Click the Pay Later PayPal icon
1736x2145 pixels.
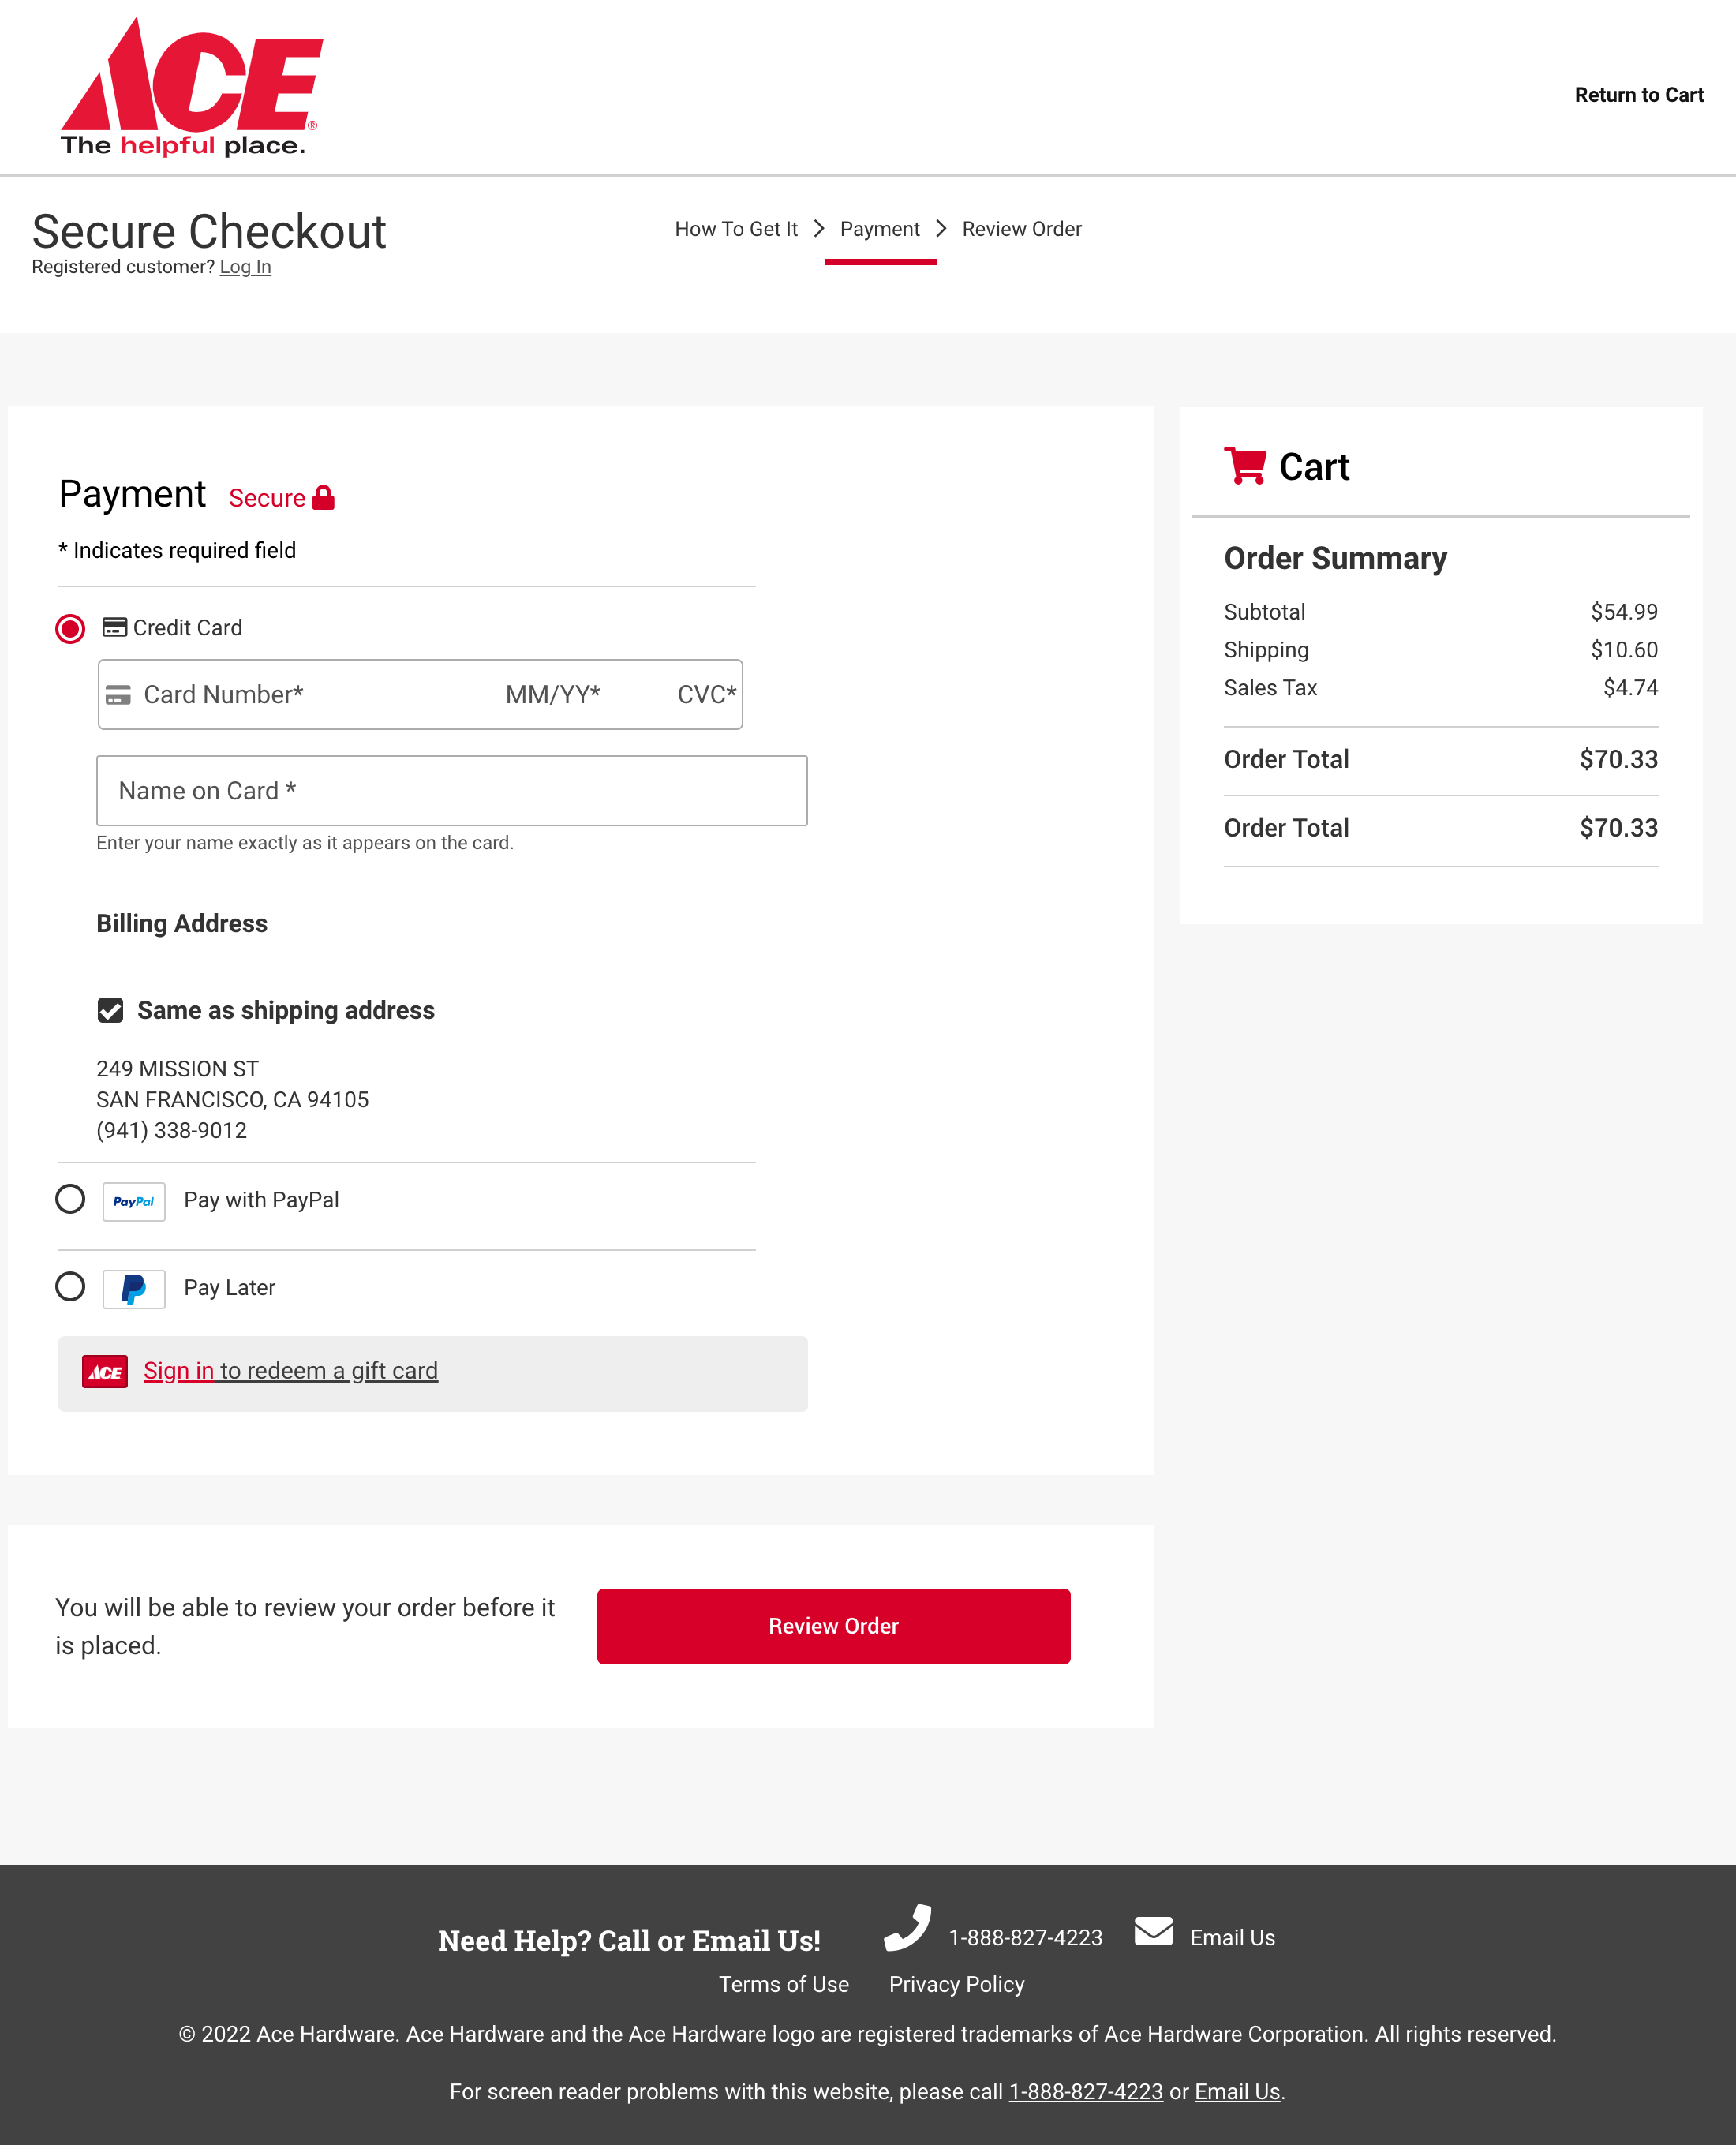point(134,1288)
